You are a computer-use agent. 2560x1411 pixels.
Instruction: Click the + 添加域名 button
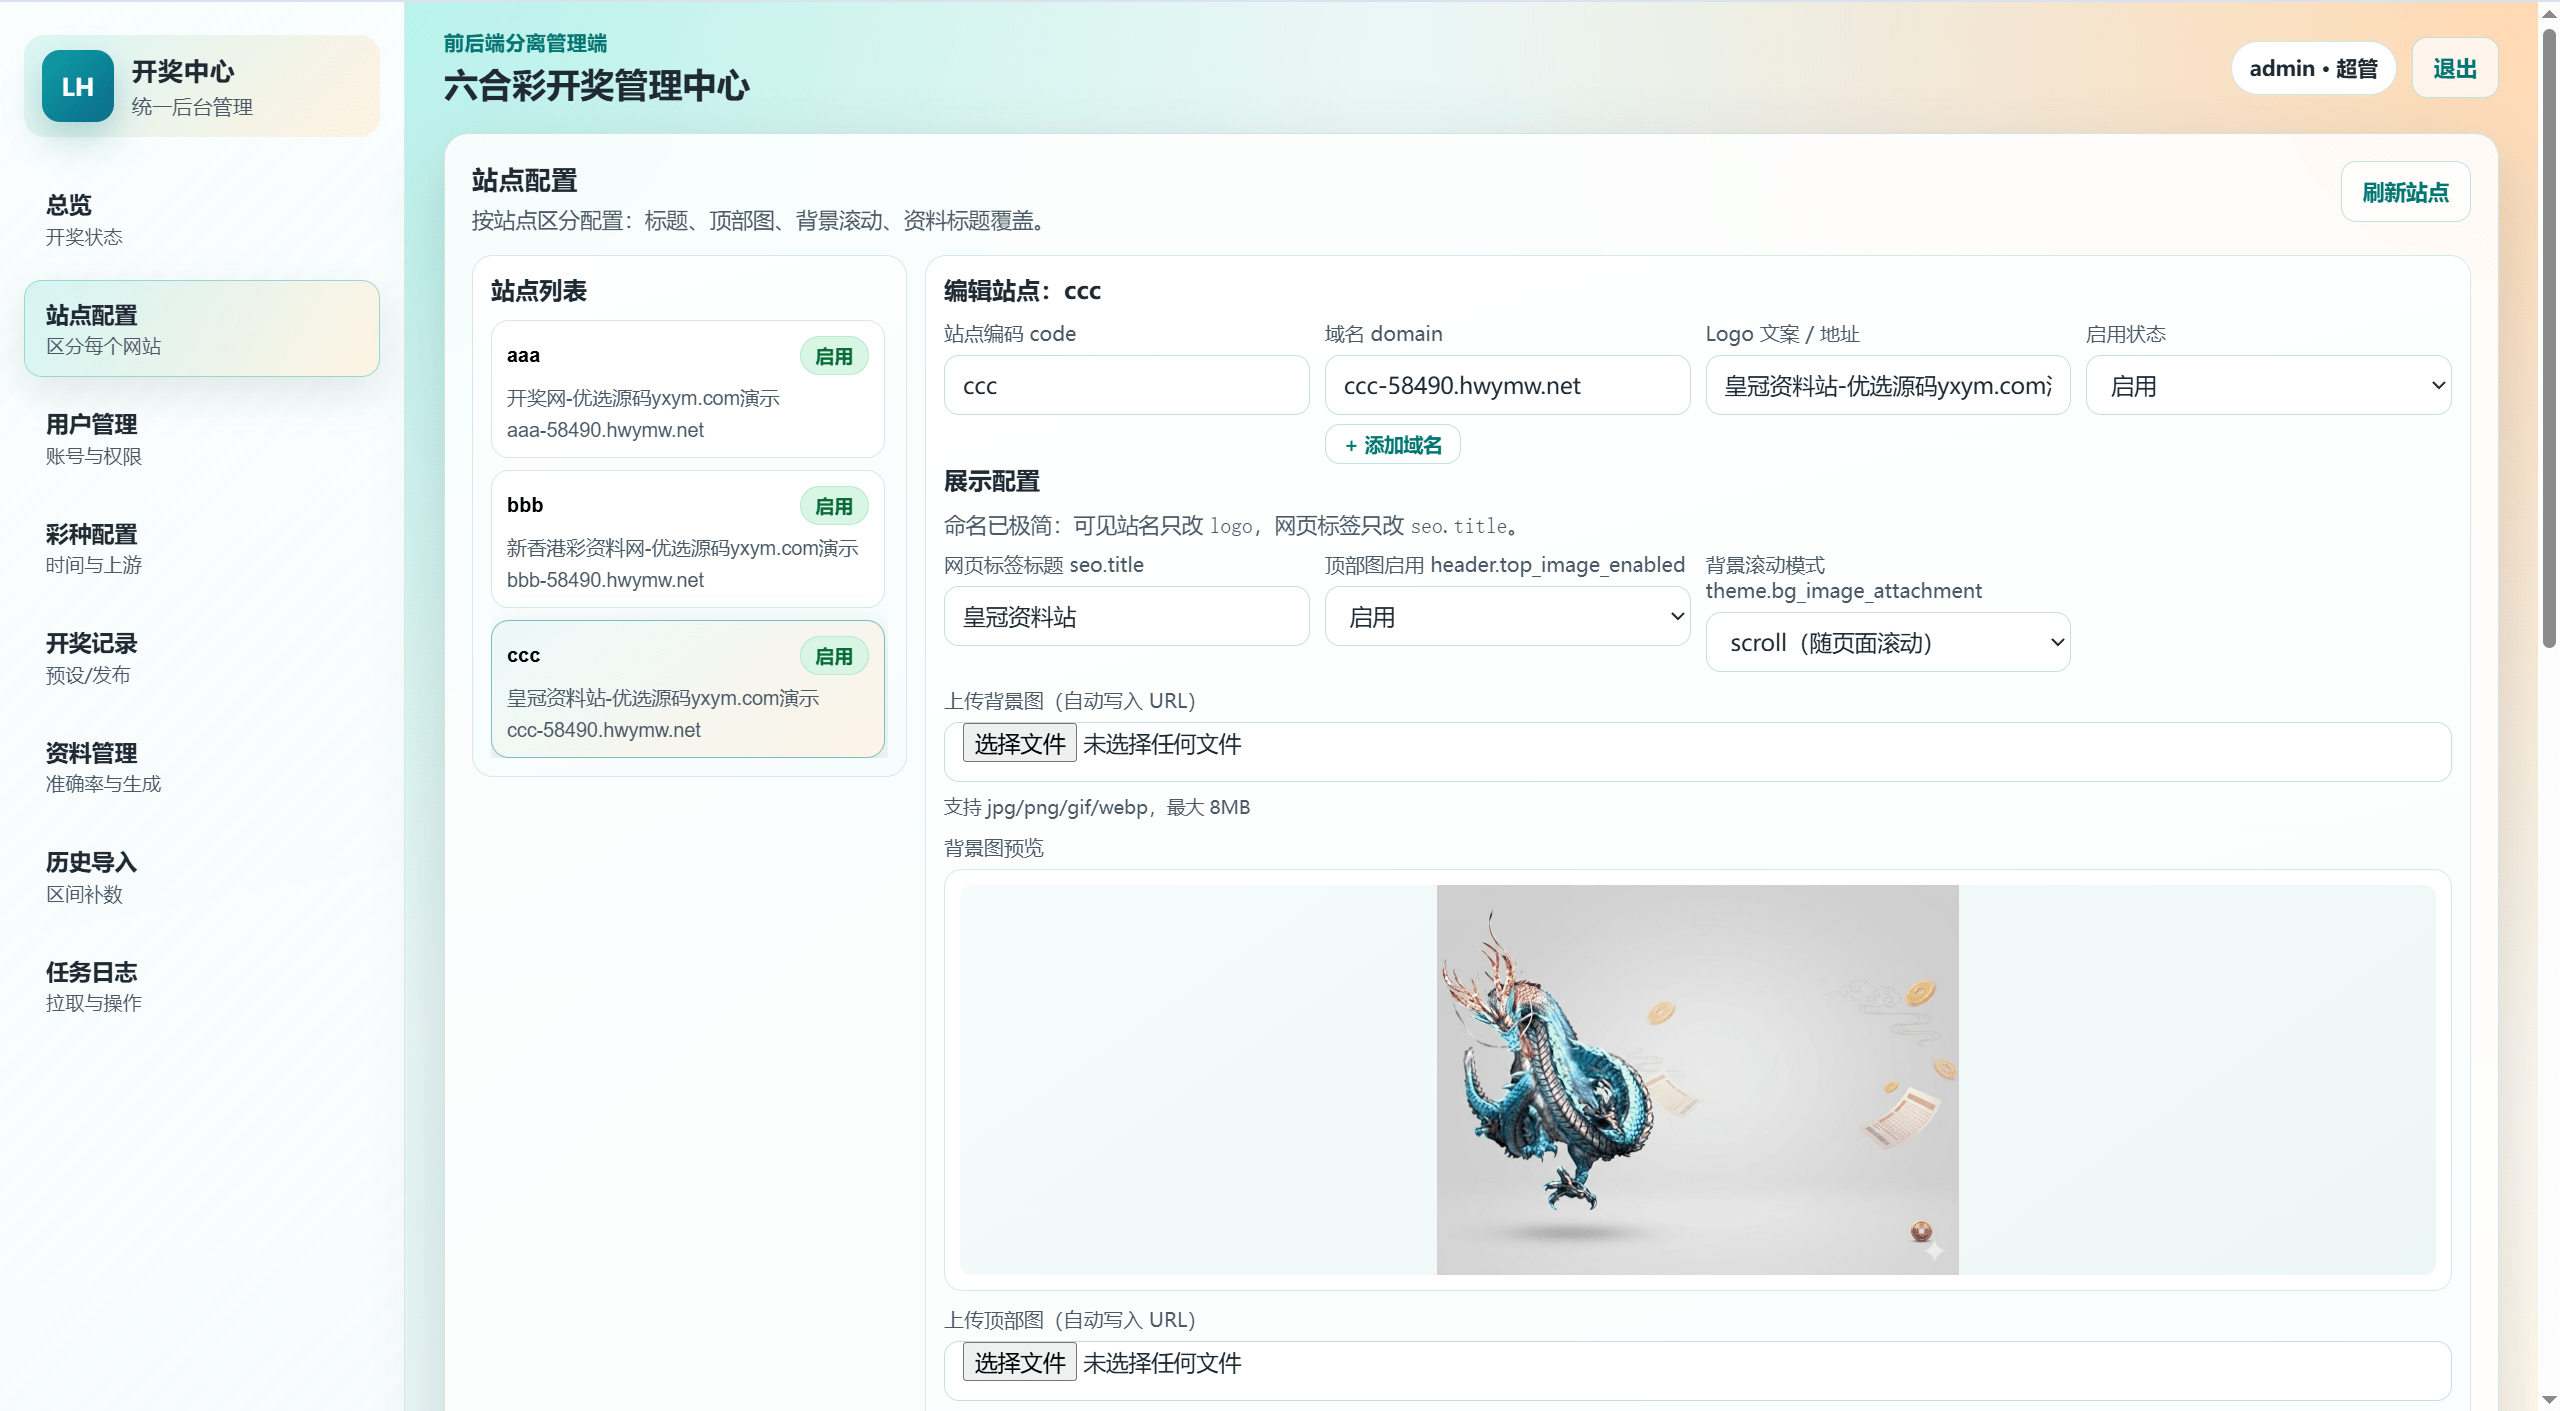coord(1392,444)
